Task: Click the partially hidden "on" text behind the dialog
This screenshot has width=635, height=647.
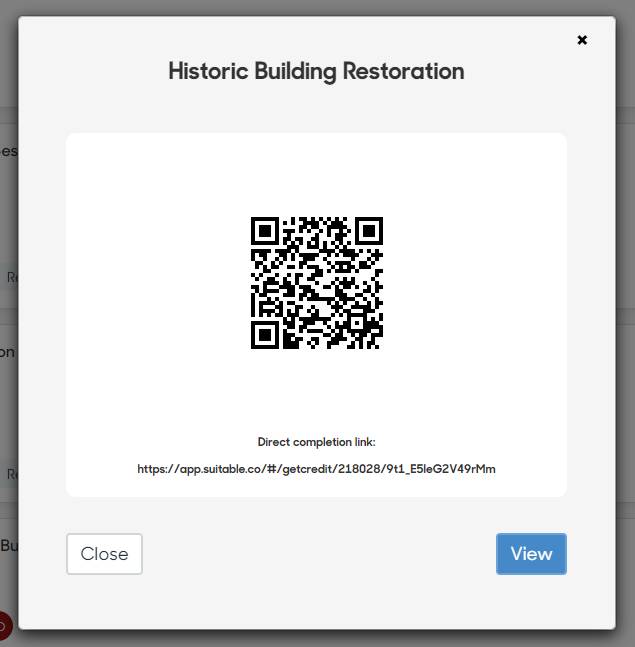Action: pyautogui.click(x=8, y=352)
